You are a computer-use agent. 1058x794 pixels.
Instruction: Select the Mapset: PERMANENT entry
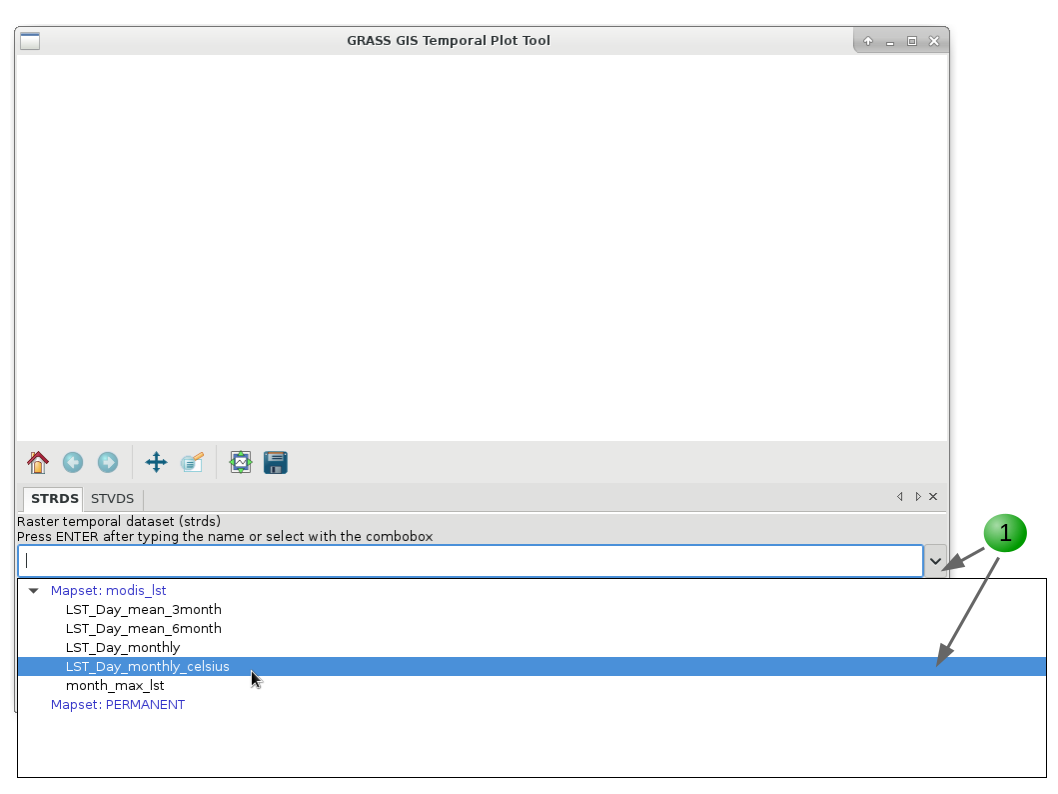[118, 704]
